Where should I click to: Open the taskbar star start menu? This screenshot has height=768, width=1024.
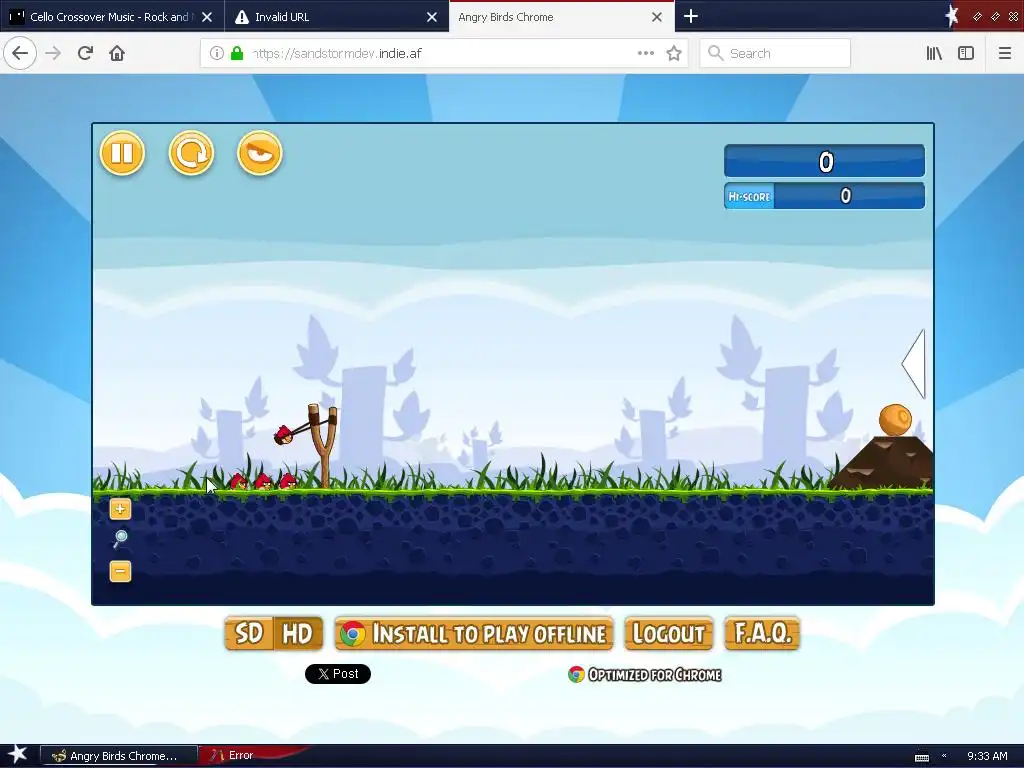pyautogui.click(x=17, y=755)
